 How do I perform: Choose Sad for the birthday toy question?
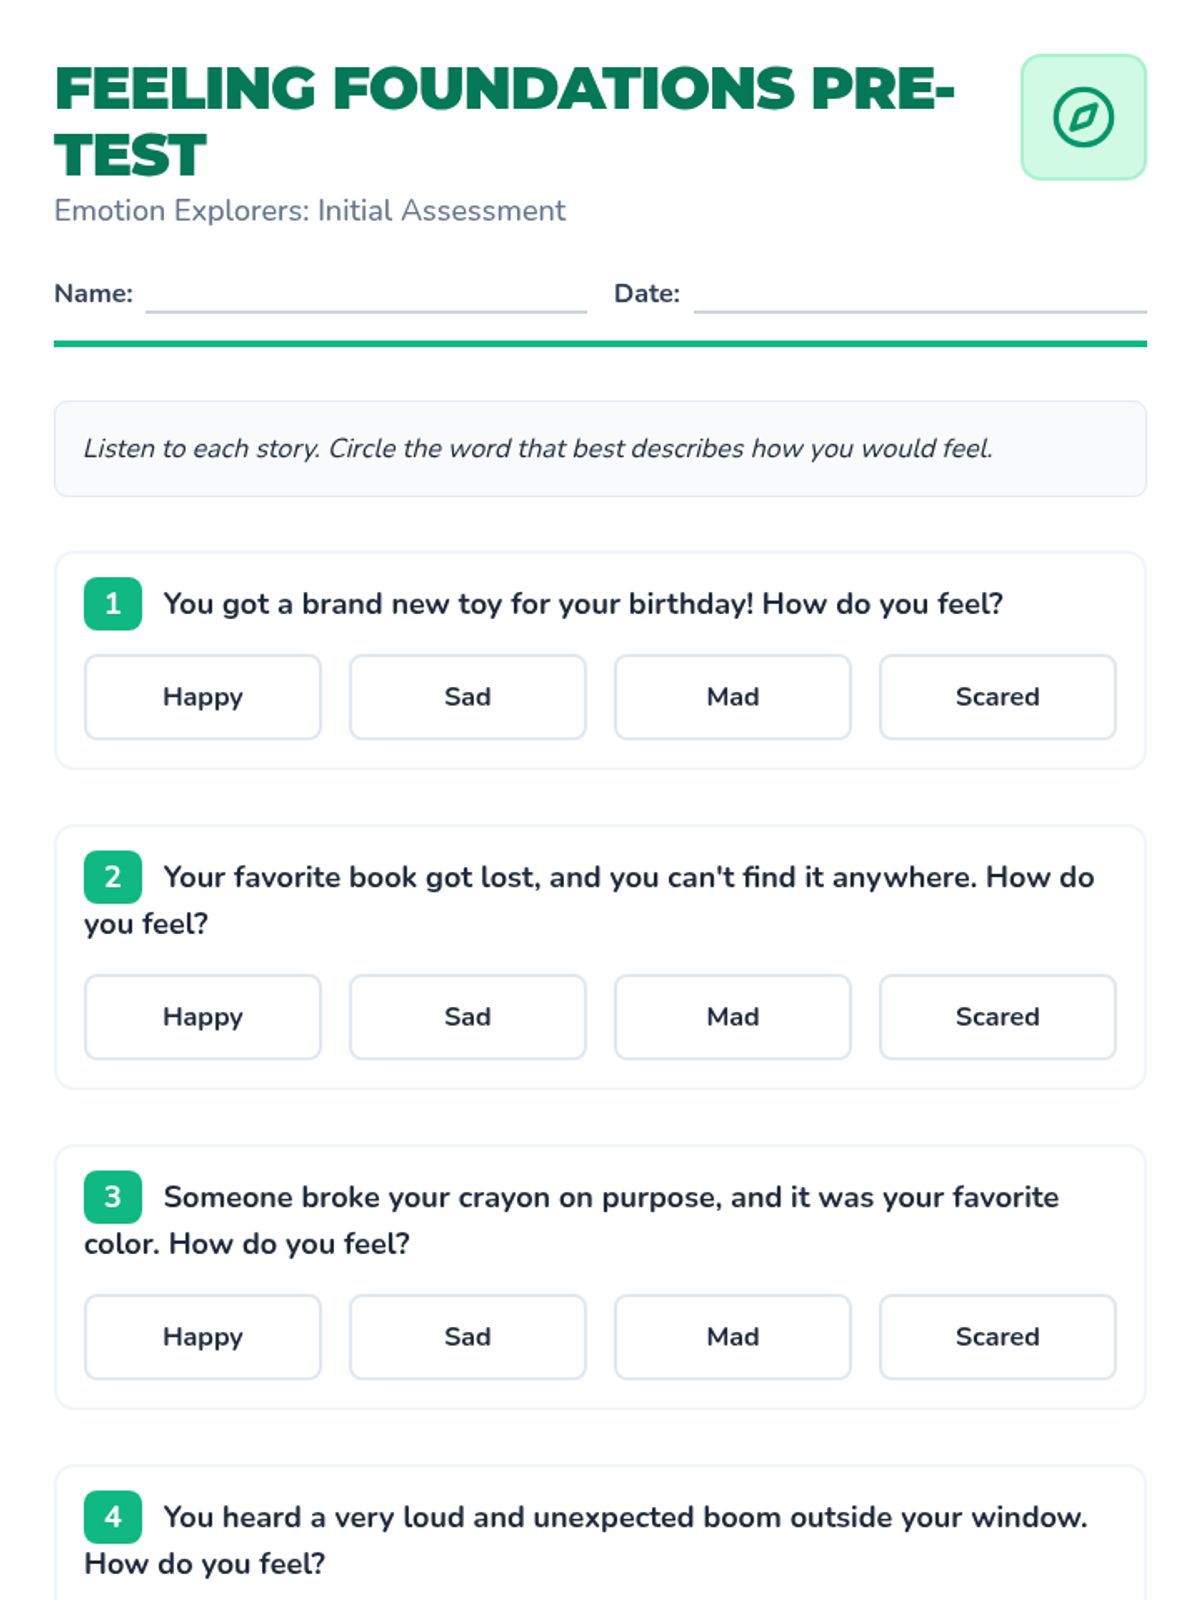click(x=467, y=697)
